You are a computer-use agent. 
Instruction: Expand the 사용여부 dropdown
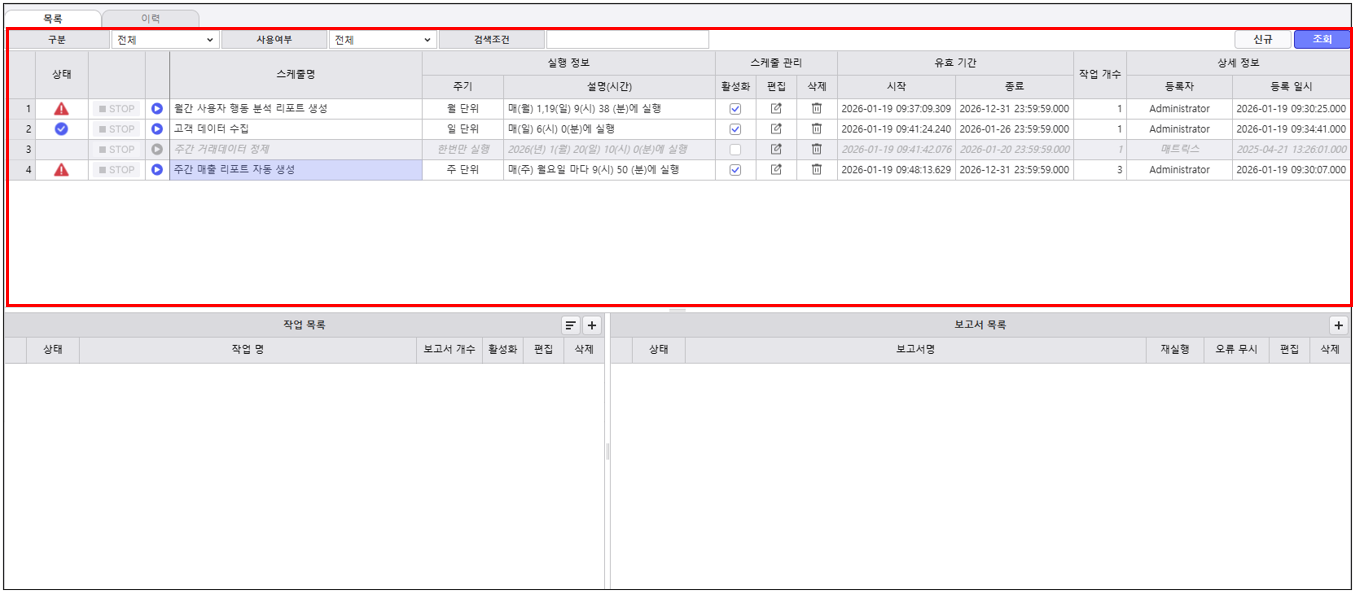coord(383,40)
